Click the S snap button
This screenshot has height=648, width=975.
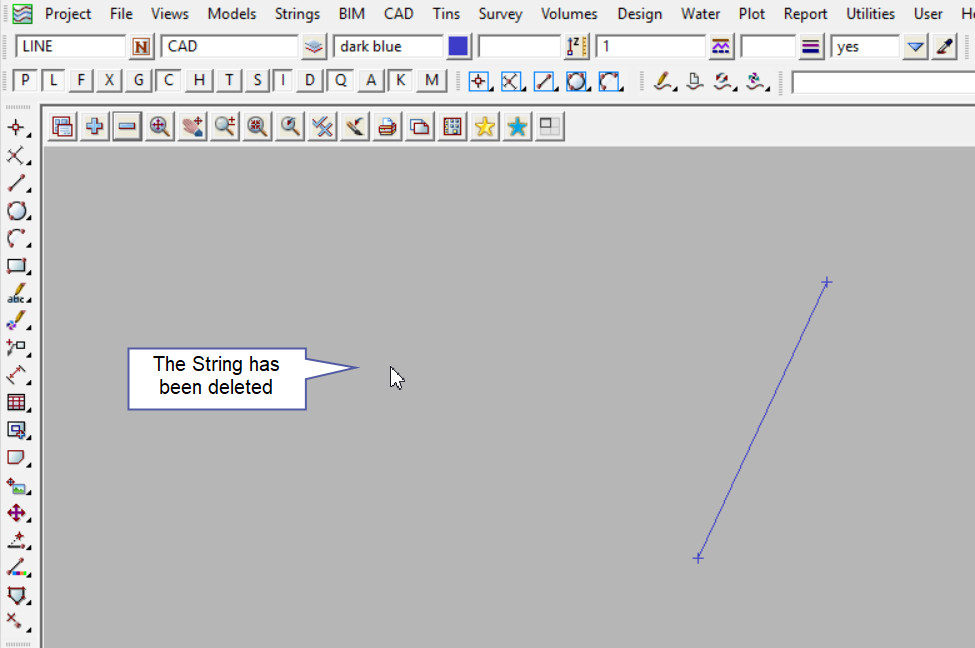tap(257, 80)
